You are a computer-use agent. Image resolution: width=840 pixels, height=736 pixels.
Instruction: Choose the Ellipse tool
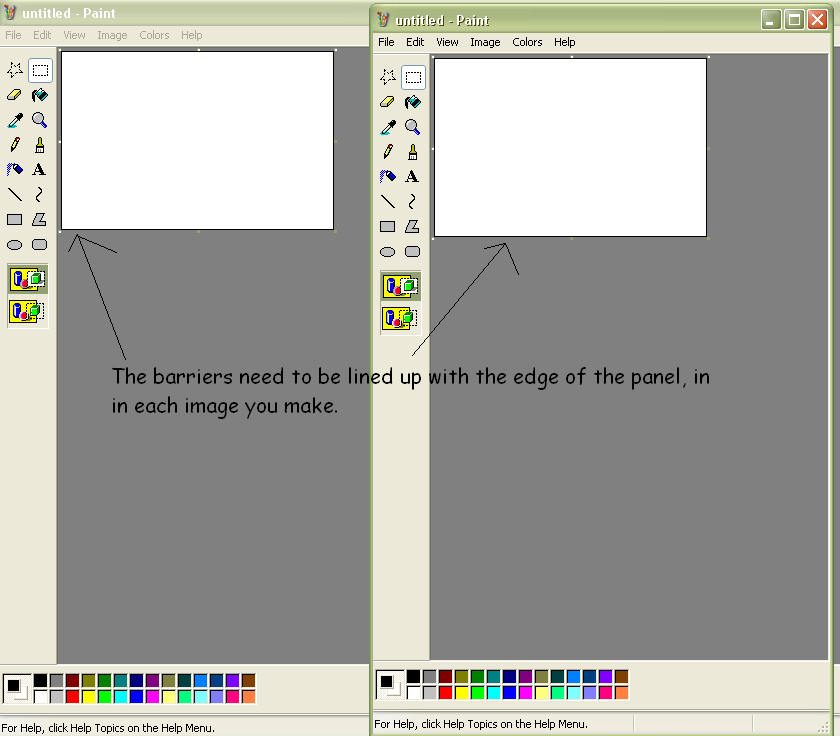pos(388,251)
